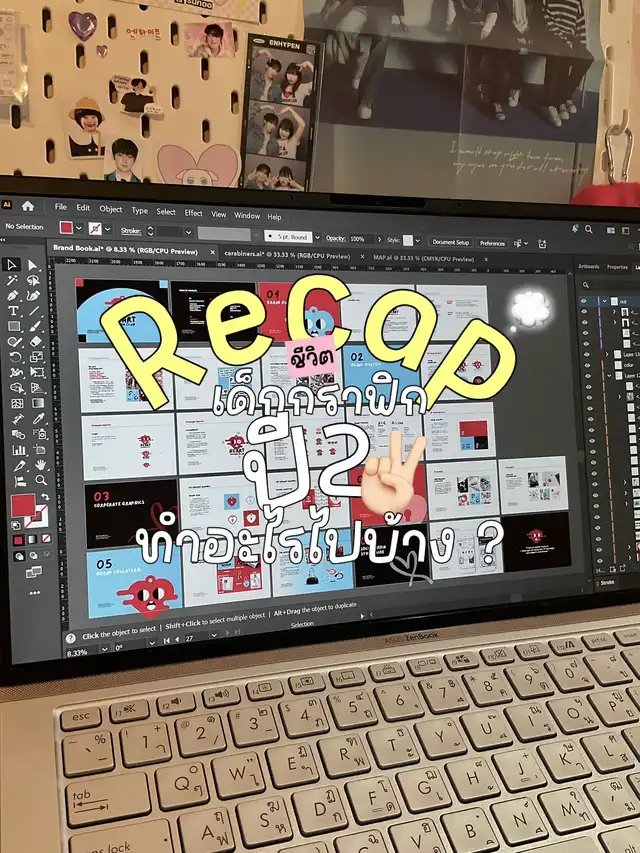Image resolution: width=640 pixels, height=853 pixels.
Task: Choose the Type tool
Action: [x=14, y=311]
